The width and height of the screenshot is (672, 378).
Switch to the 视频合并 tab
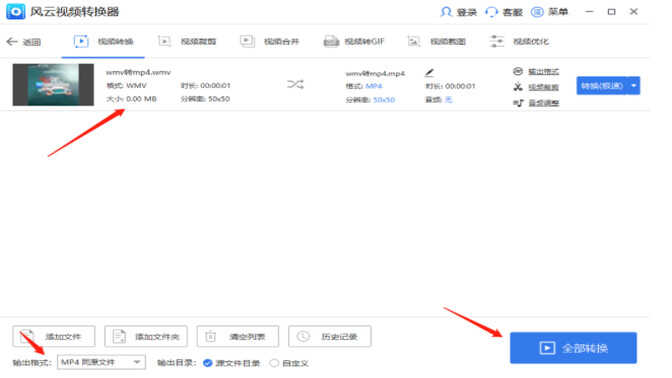point(270,42)
